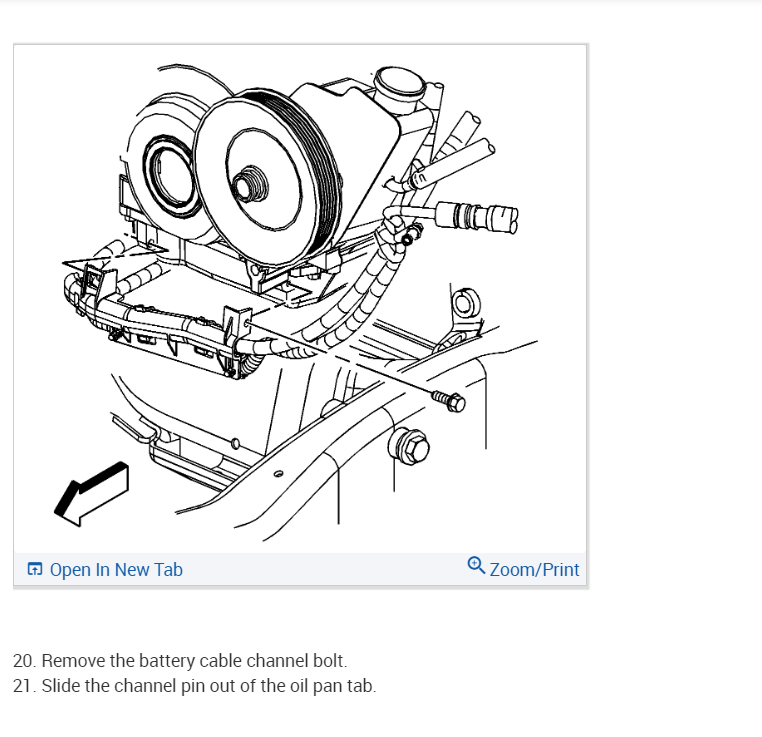Click the pair of tubes at upper right

click(462, 146)
